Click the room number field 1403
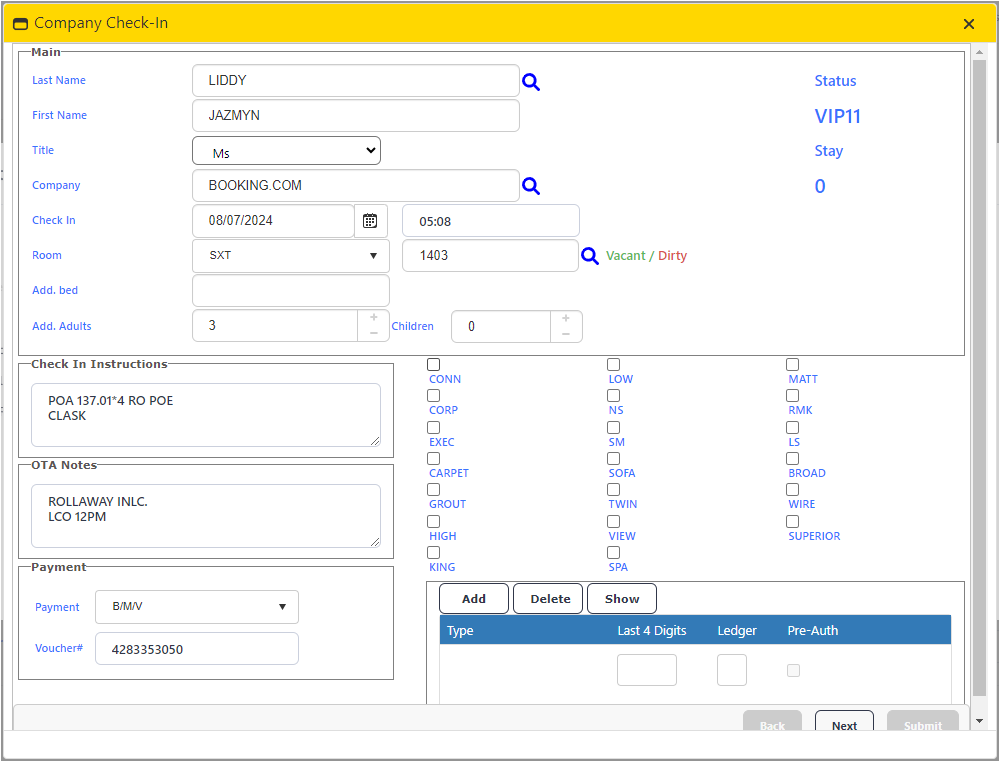The image size is (1000, 762). point(490,256)
